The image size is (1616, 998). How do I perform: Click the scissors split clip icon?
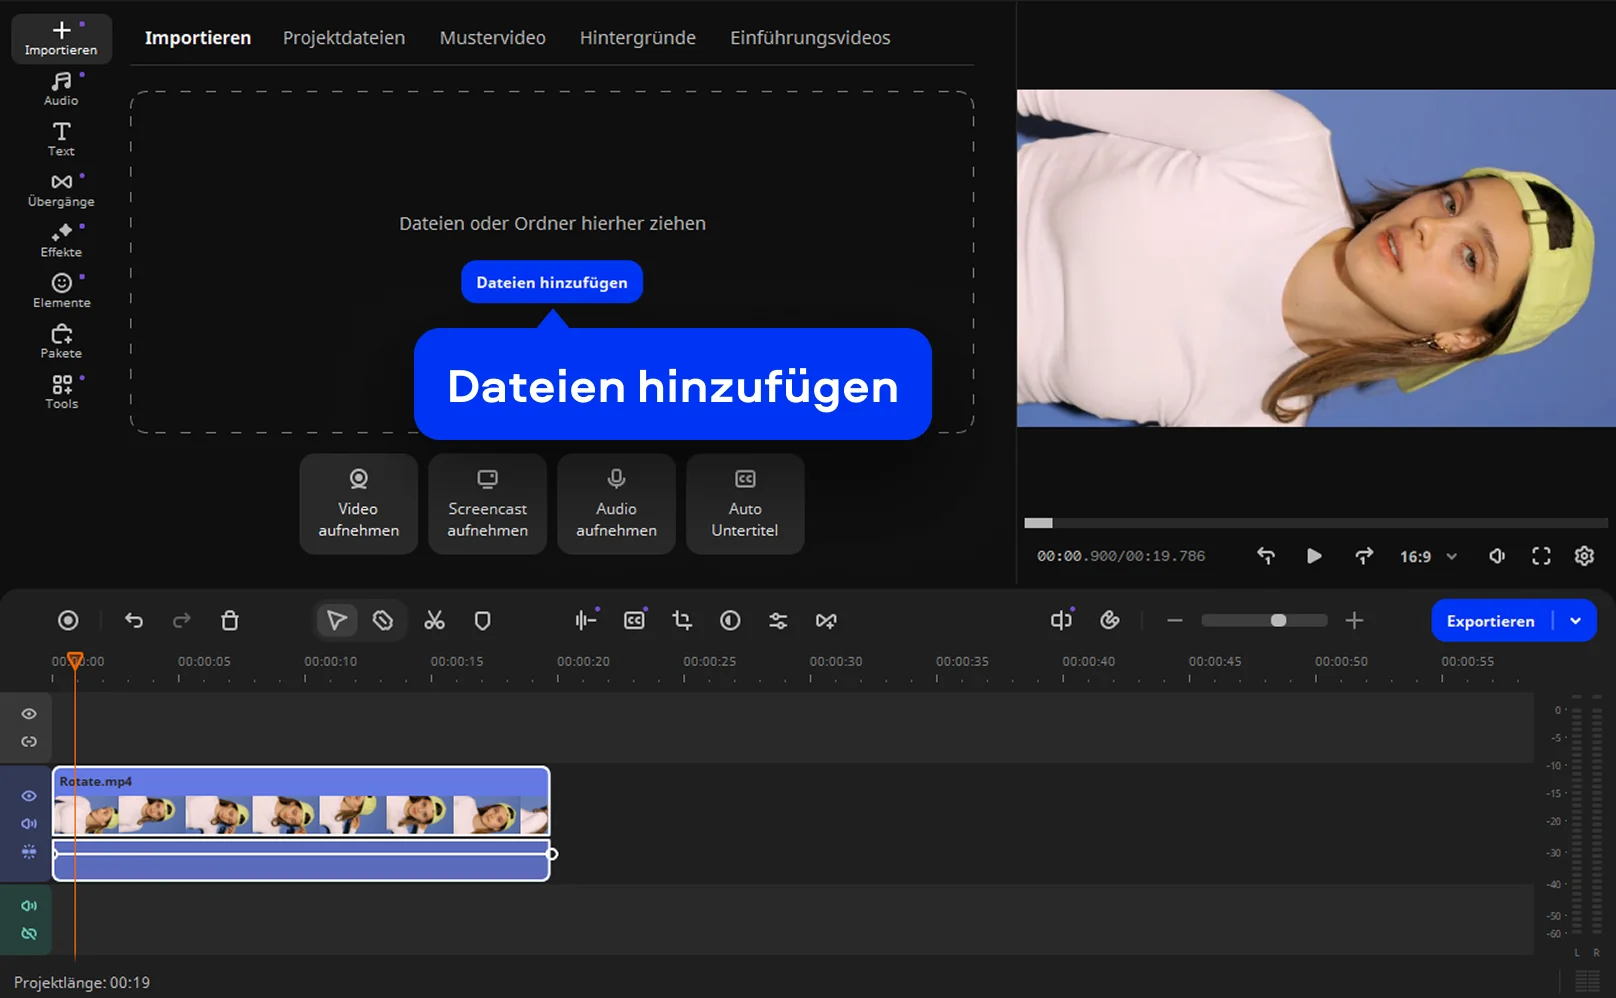[434, 621]
